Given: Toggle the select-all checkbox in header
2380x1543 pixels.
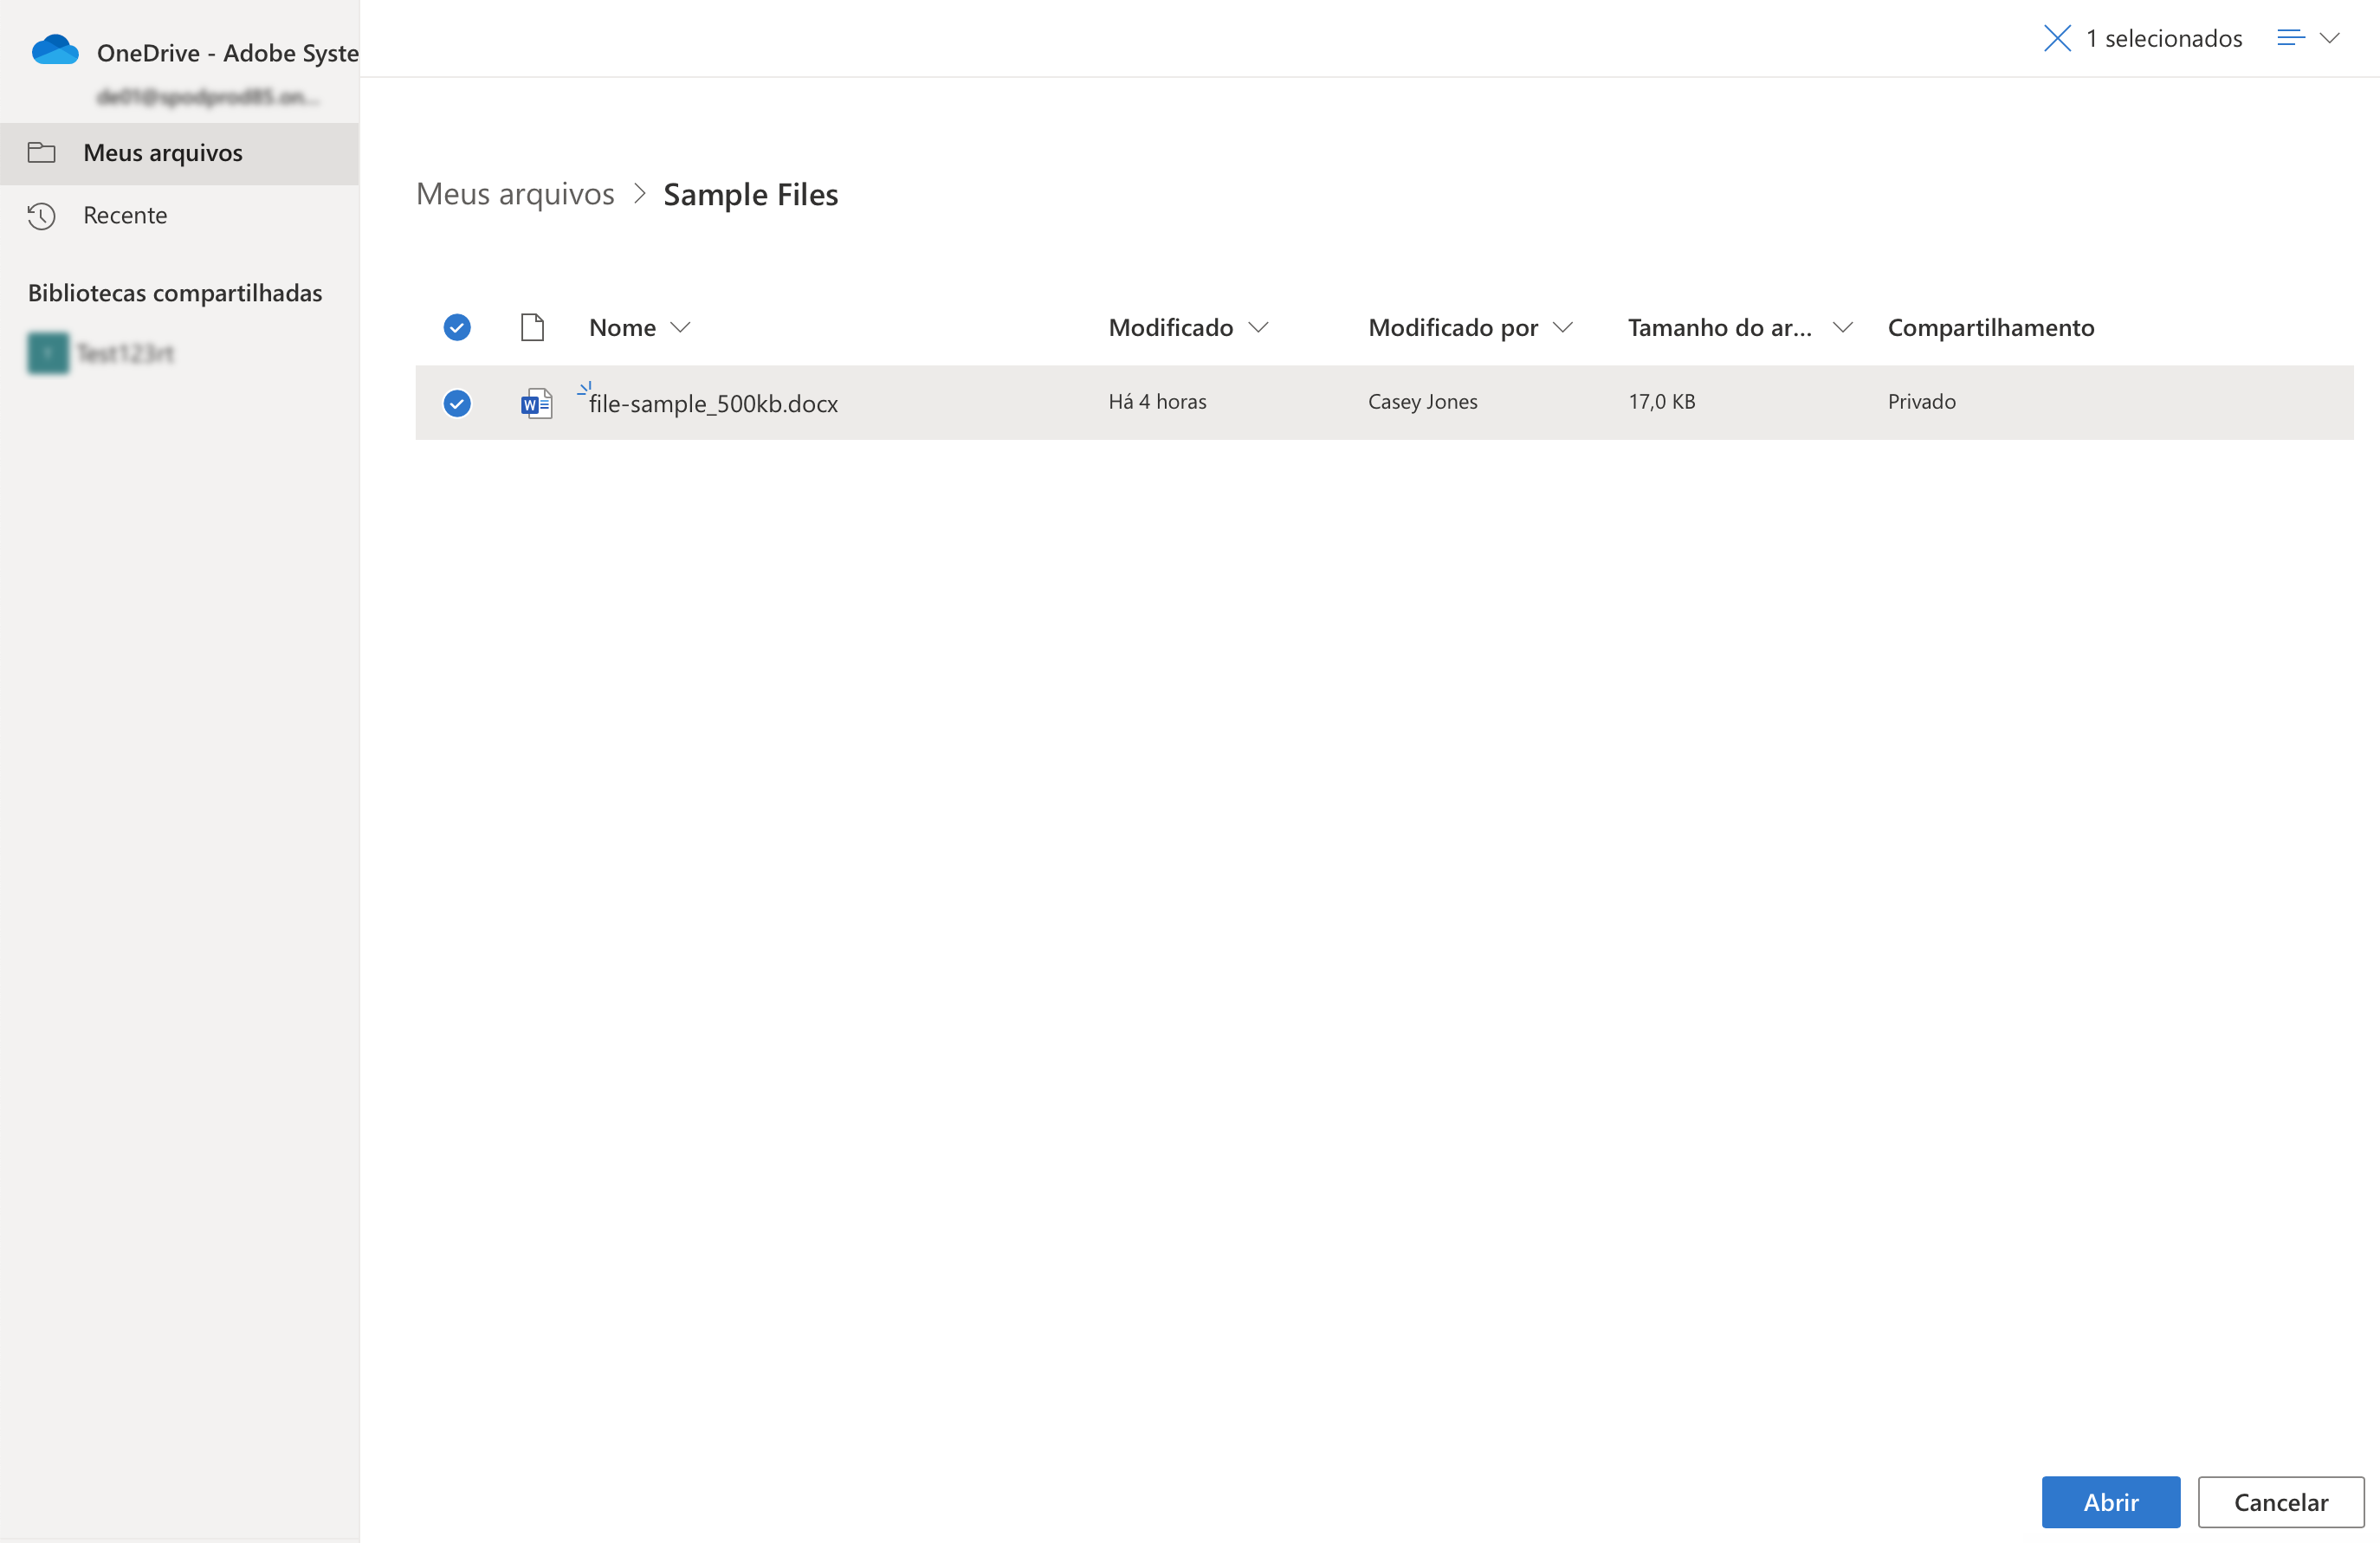Looking at the screenshot, I should pos(457,327).
